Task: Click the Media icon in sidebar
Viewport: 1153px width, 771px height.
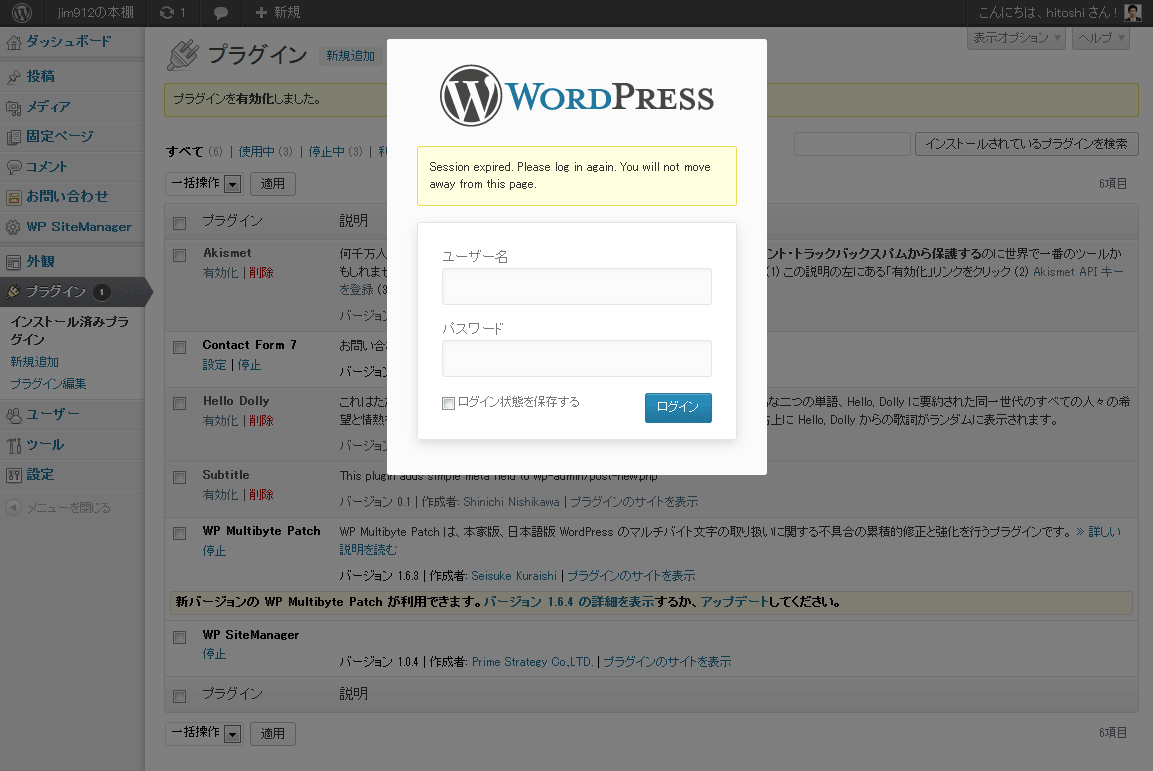Action: [x=14, y=107]
